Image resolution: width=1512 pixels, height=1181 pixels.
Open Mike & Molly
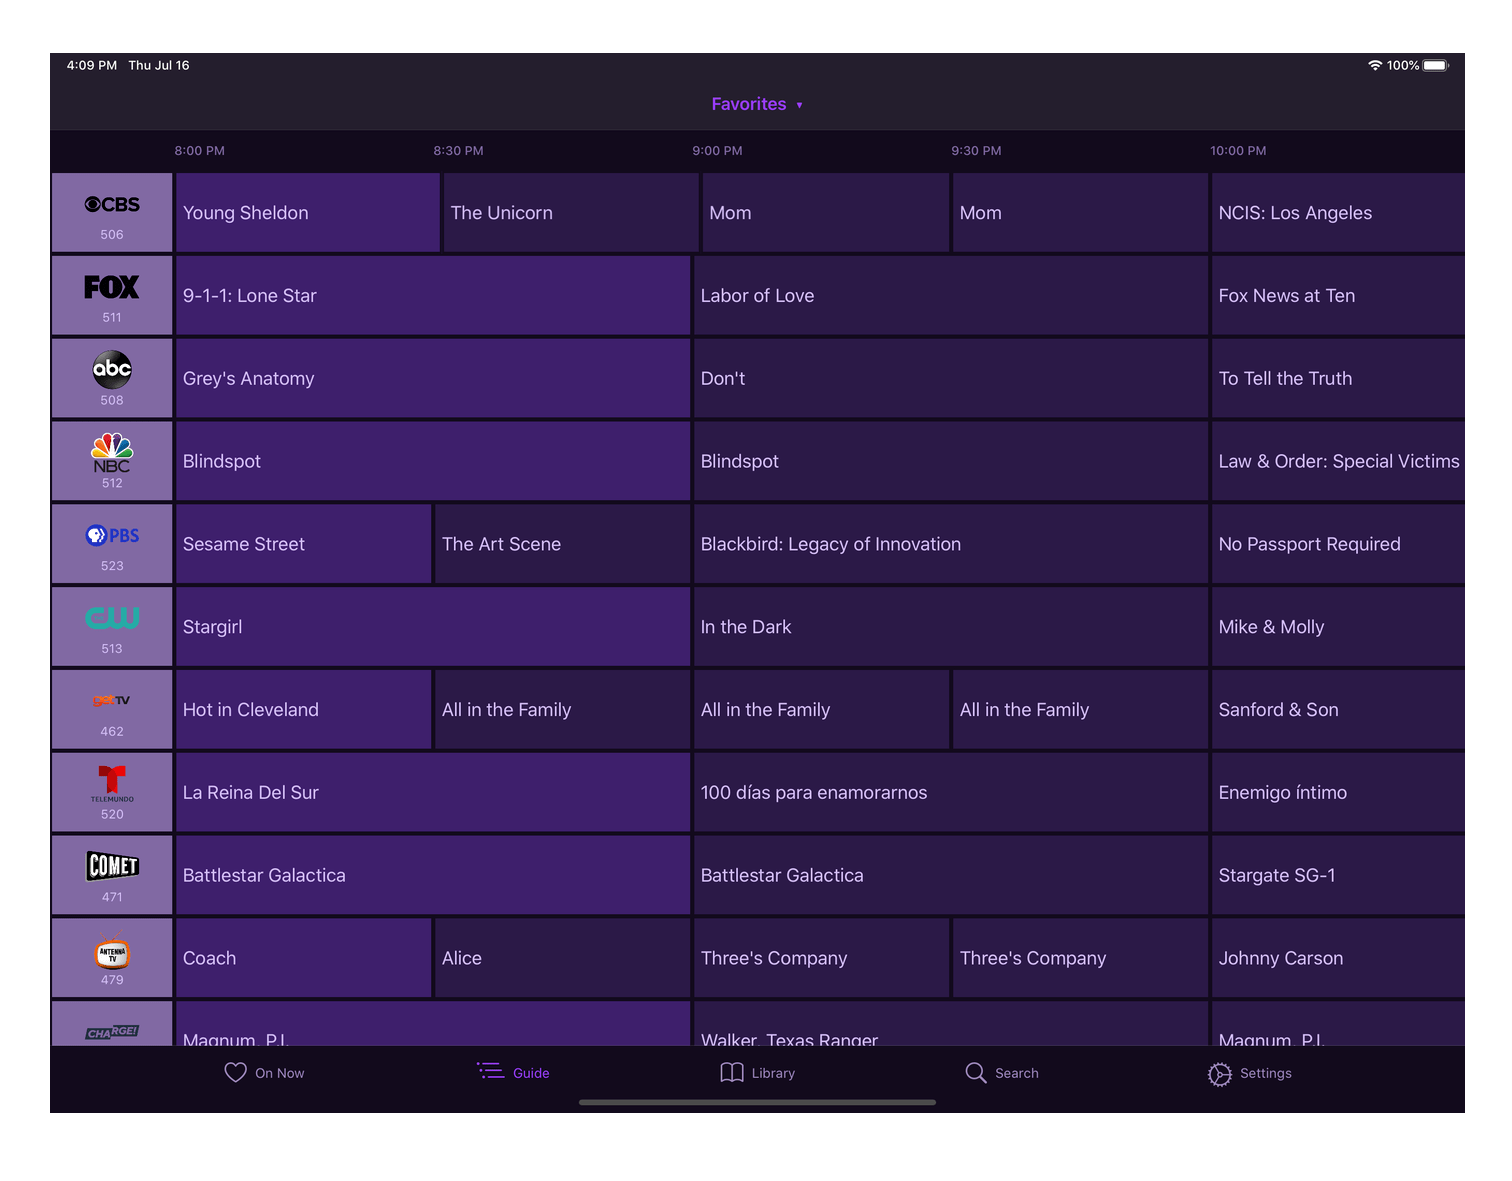tap(1338, 627)
